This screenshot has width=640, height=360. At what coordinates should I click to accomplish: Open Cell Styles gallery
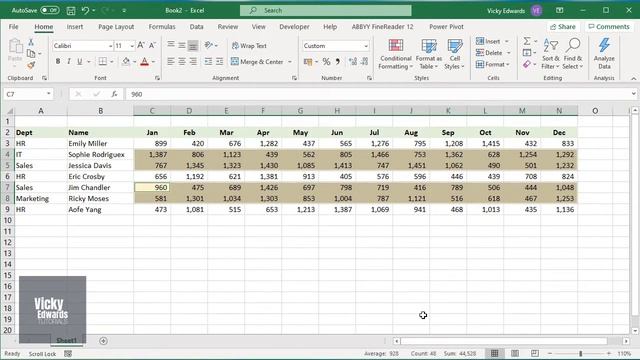tap(454, 54)
